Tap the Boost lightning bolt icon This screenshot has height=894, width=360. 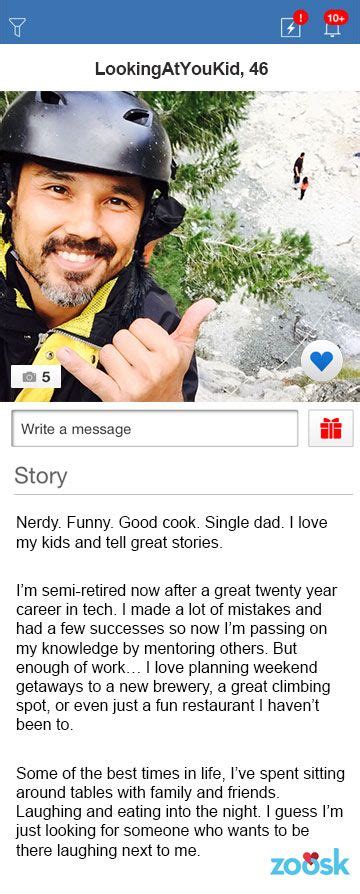click(x=290, y=29)
